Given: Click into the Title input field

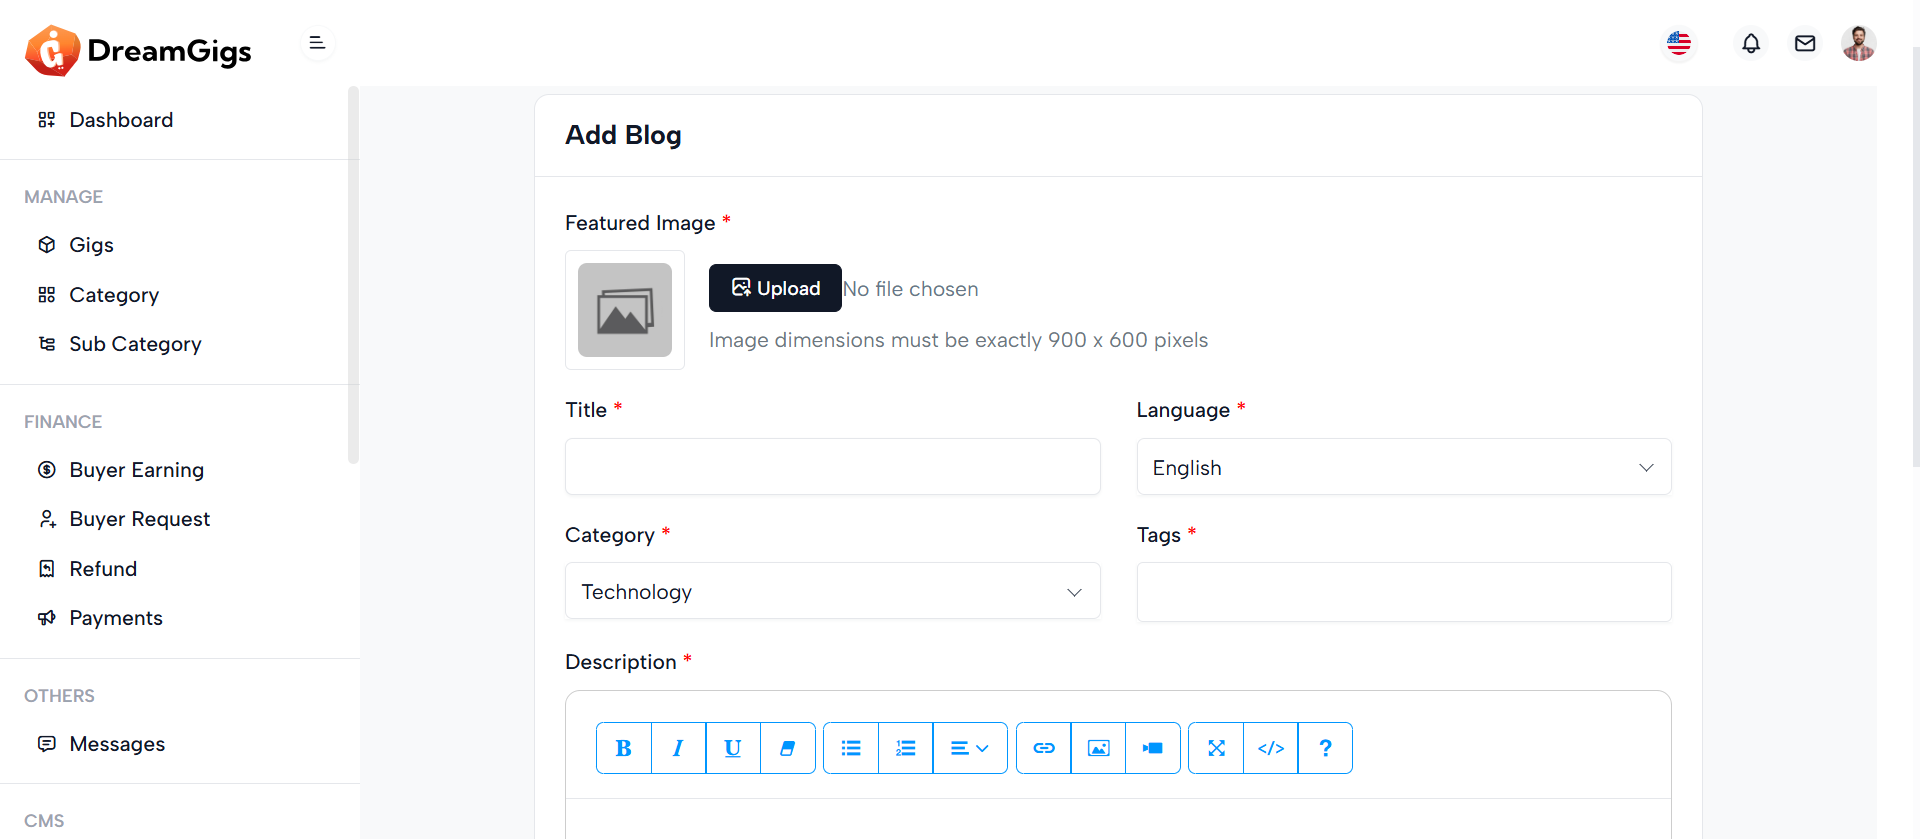Looking at the screenshot, I should pos(832,467).
